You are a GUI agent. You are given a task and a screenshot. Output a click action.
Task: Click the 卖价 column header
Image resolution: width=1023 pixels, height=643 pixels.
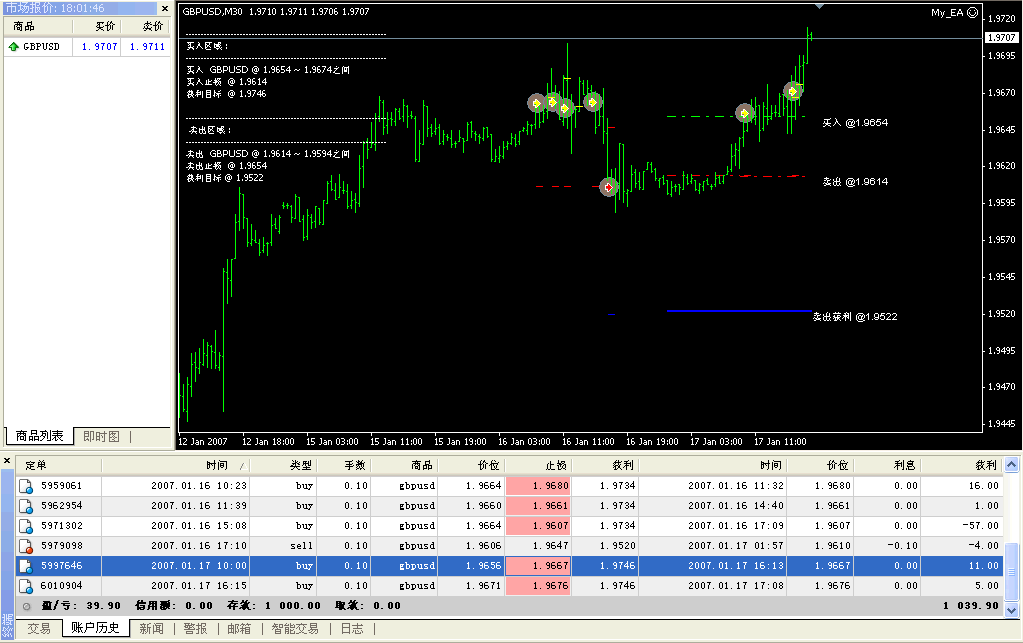[145, 26]
